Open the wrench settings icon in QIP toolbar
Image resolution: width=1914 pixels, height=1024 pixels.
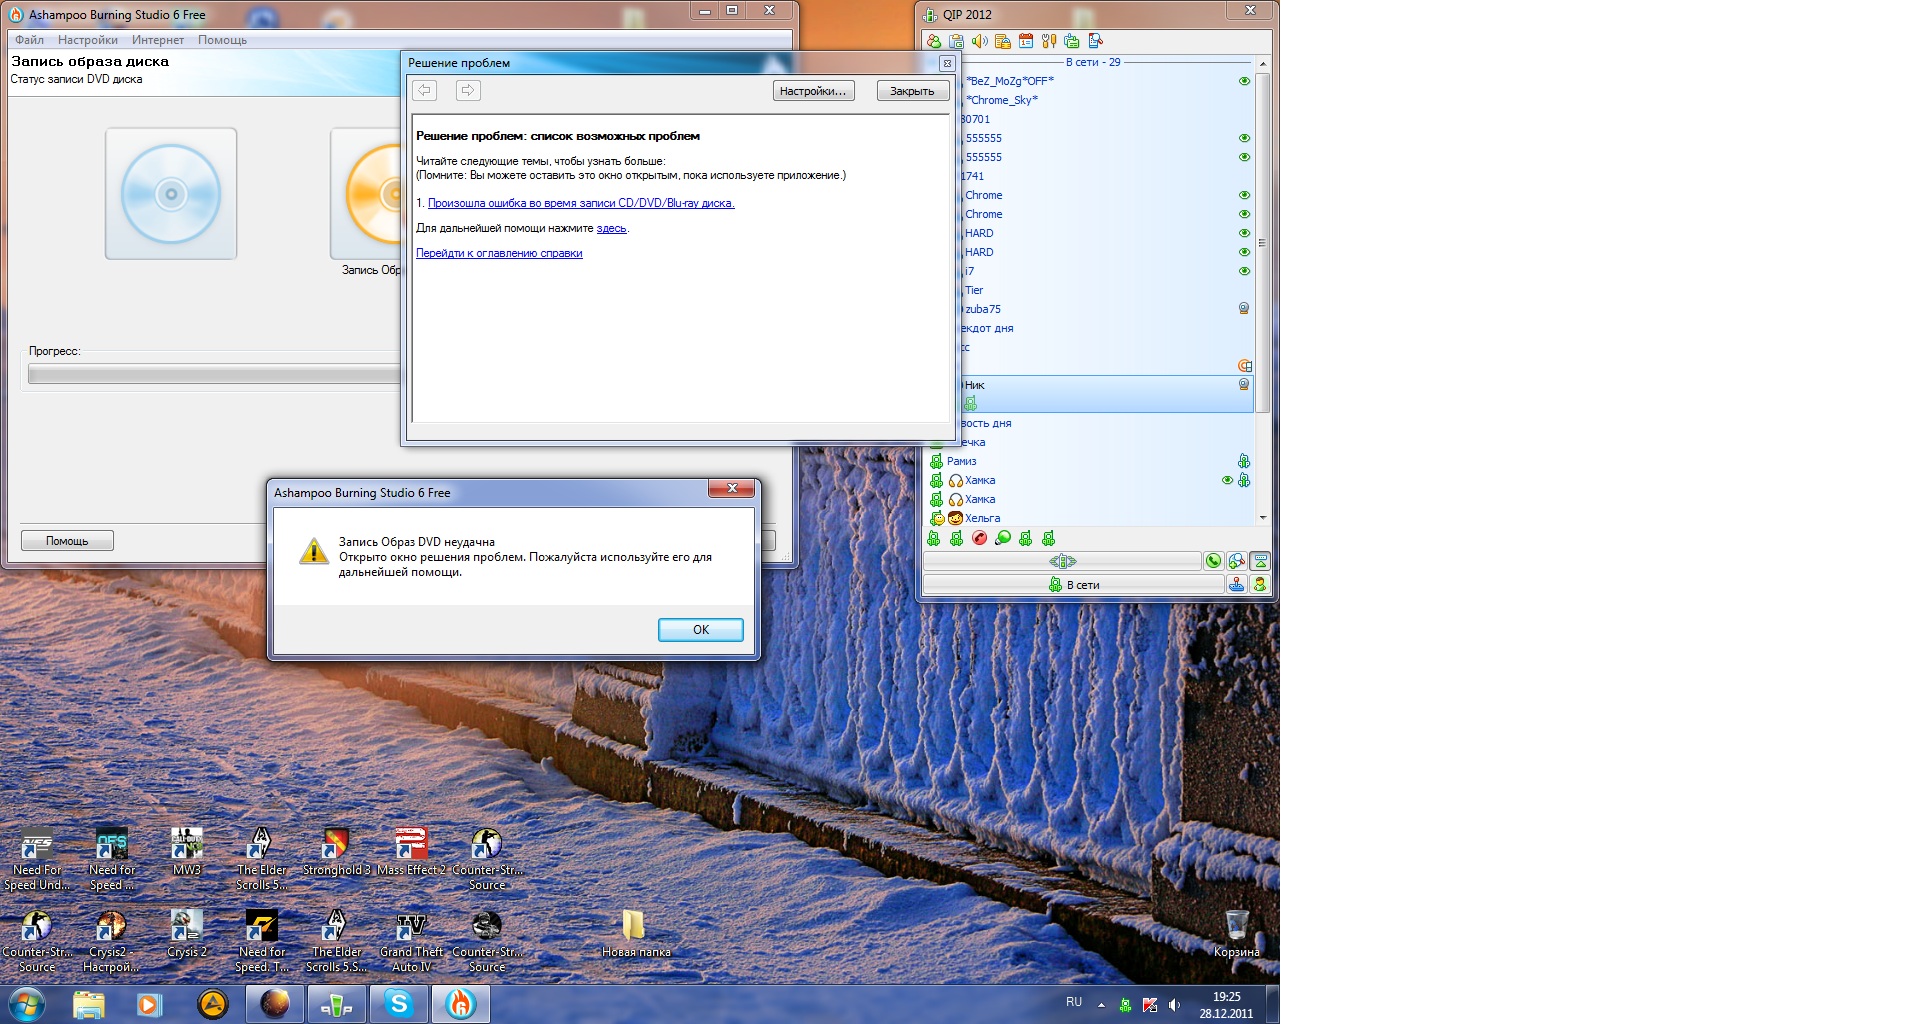(x=1048, y=41)
